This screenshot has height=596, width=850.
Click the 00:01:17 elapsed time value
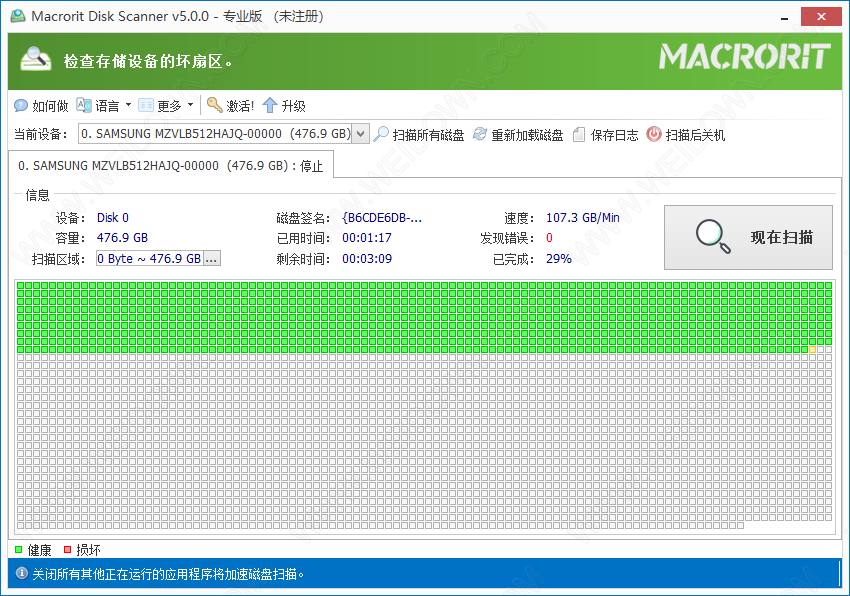pos(367,238)
